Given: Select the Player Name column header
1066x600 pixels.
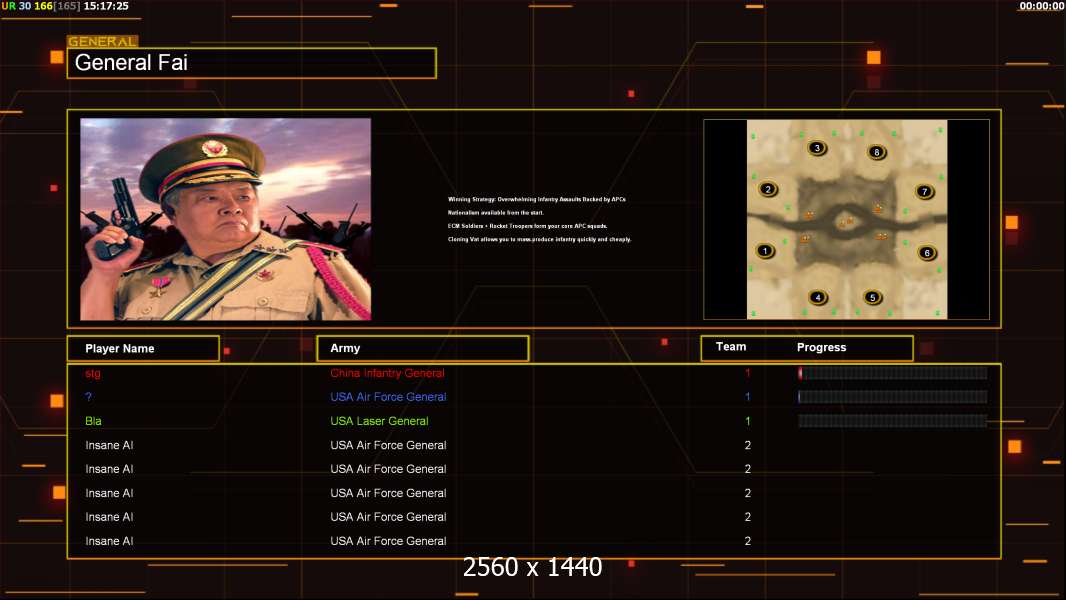Looking at the screenshot, I should pos(143,349).
